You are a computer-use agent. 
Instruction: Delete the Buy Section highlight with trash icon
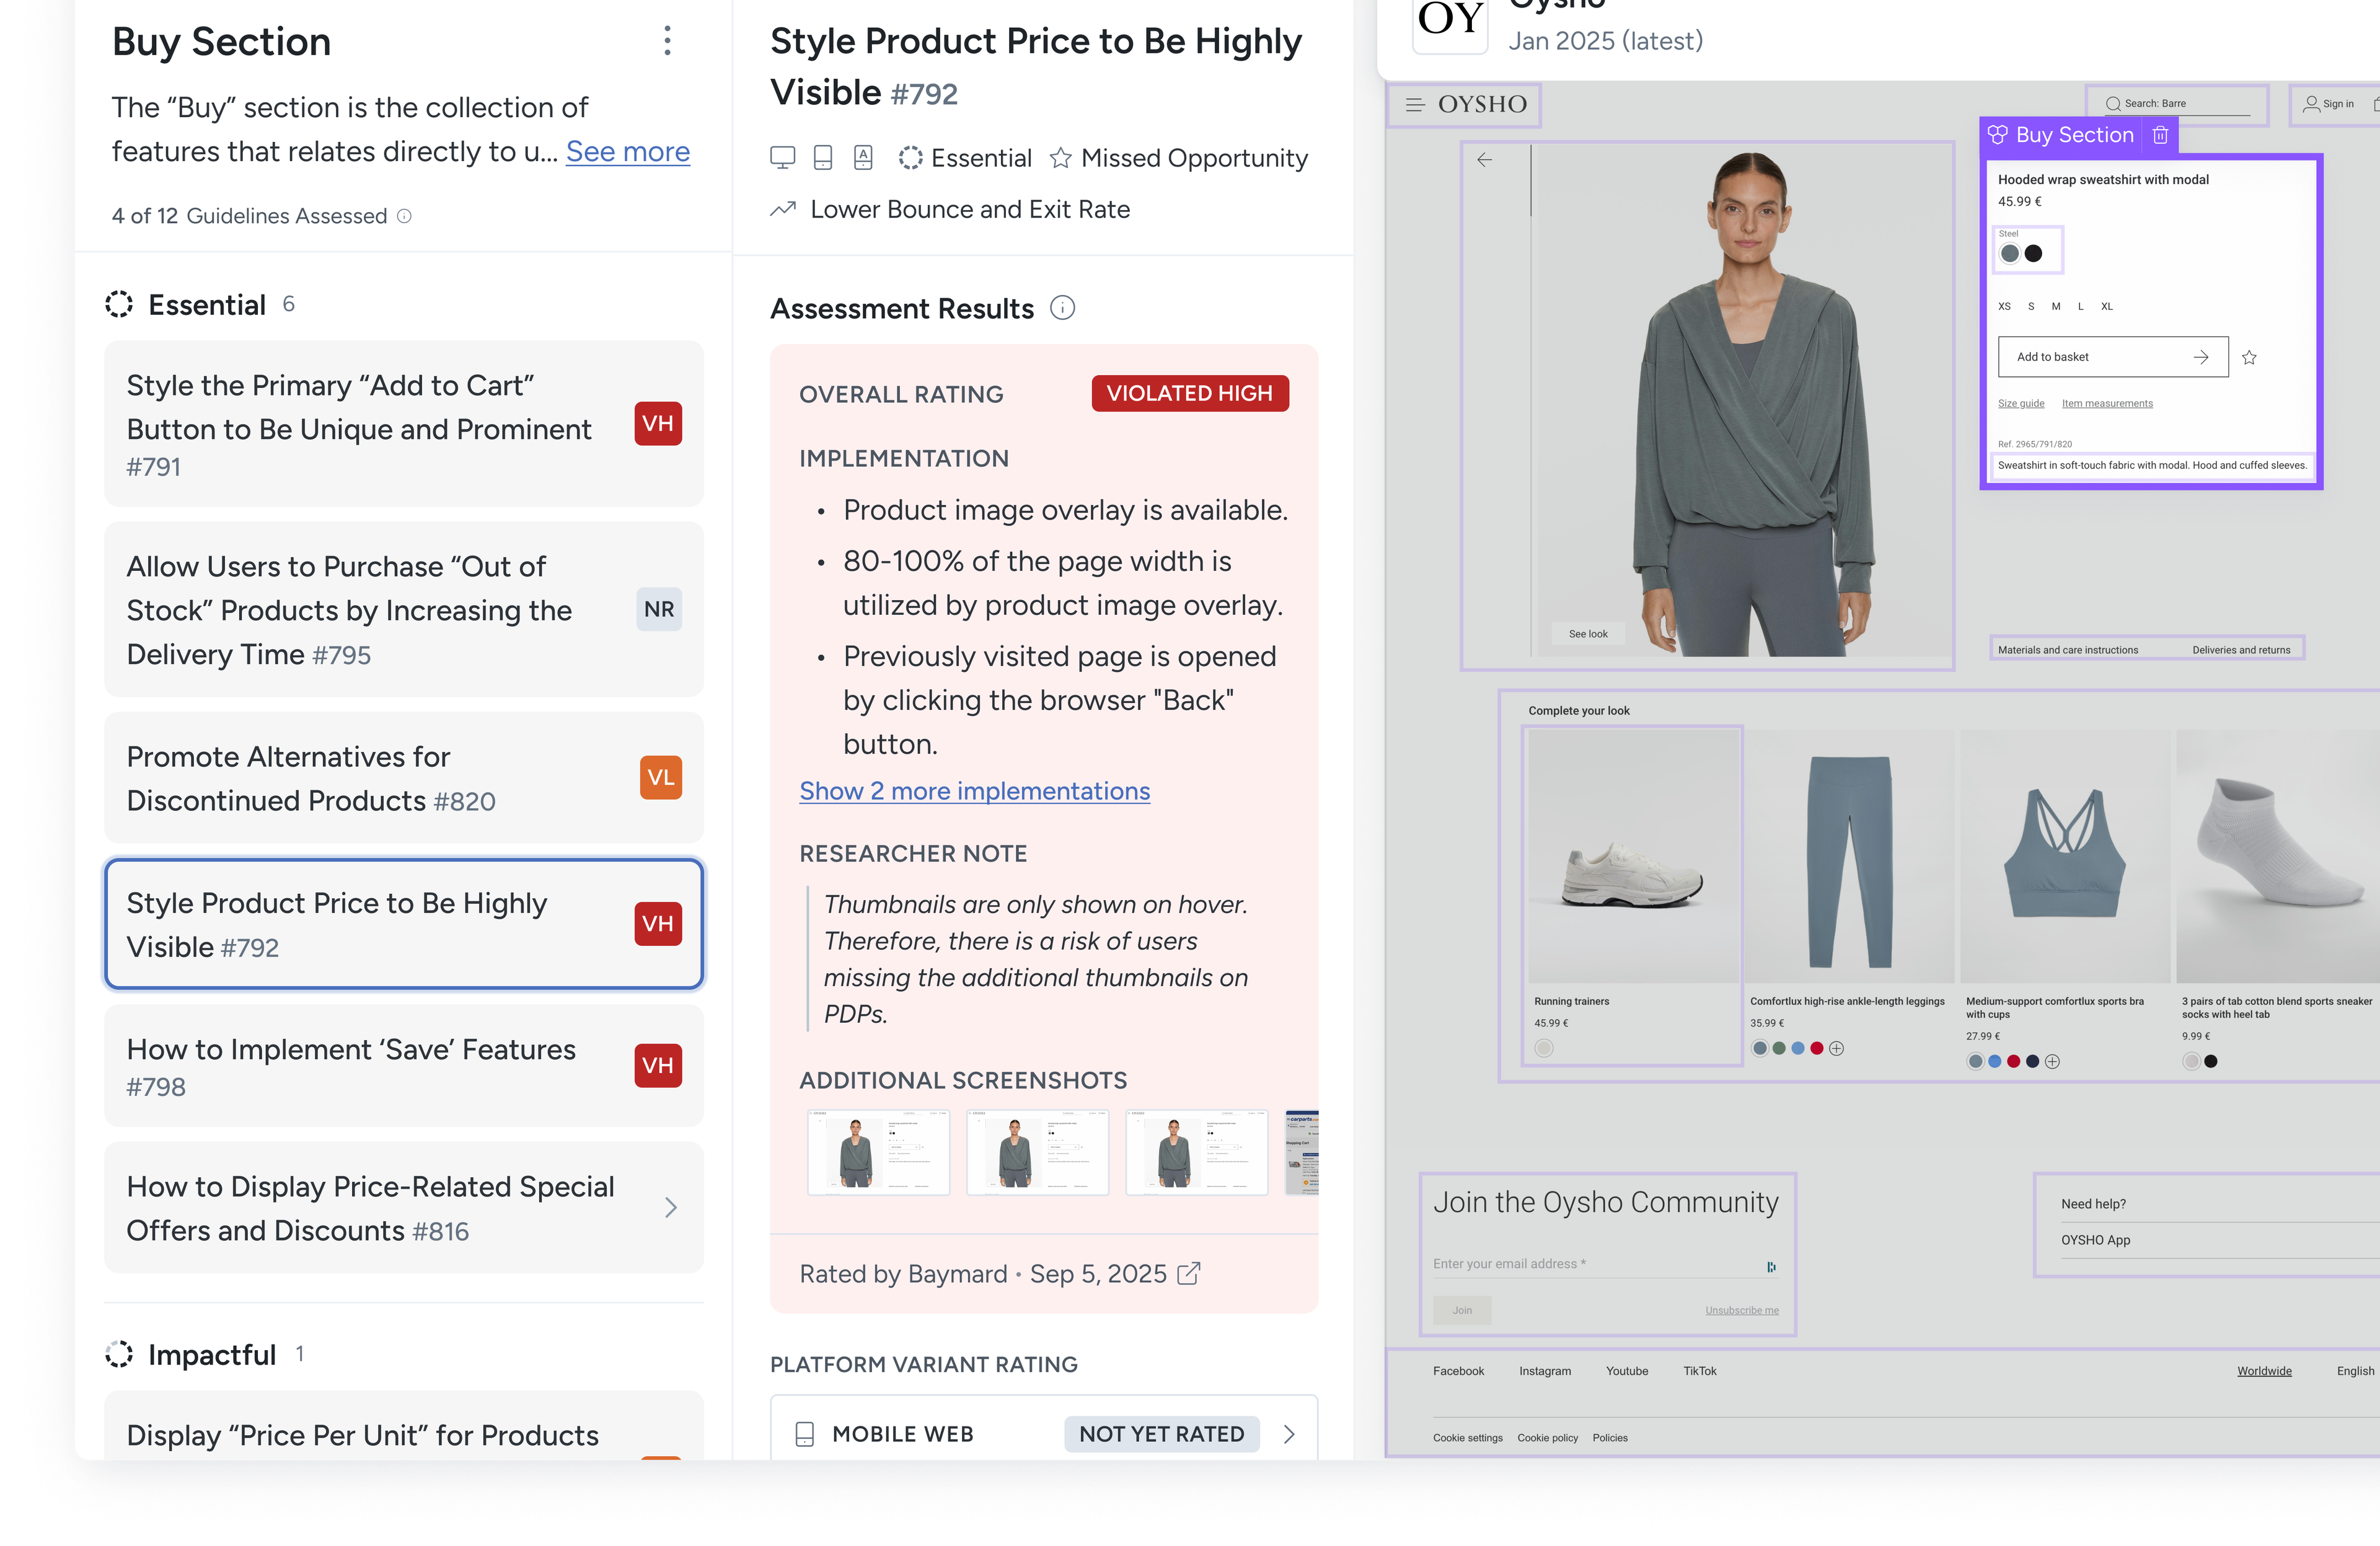click(2160, 135)
